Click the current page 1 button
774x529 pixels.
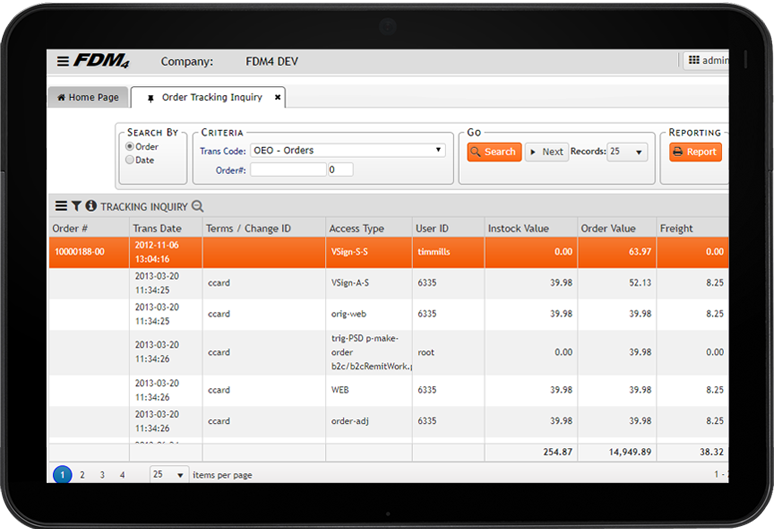pyautogui.click(x=62, y=475)
